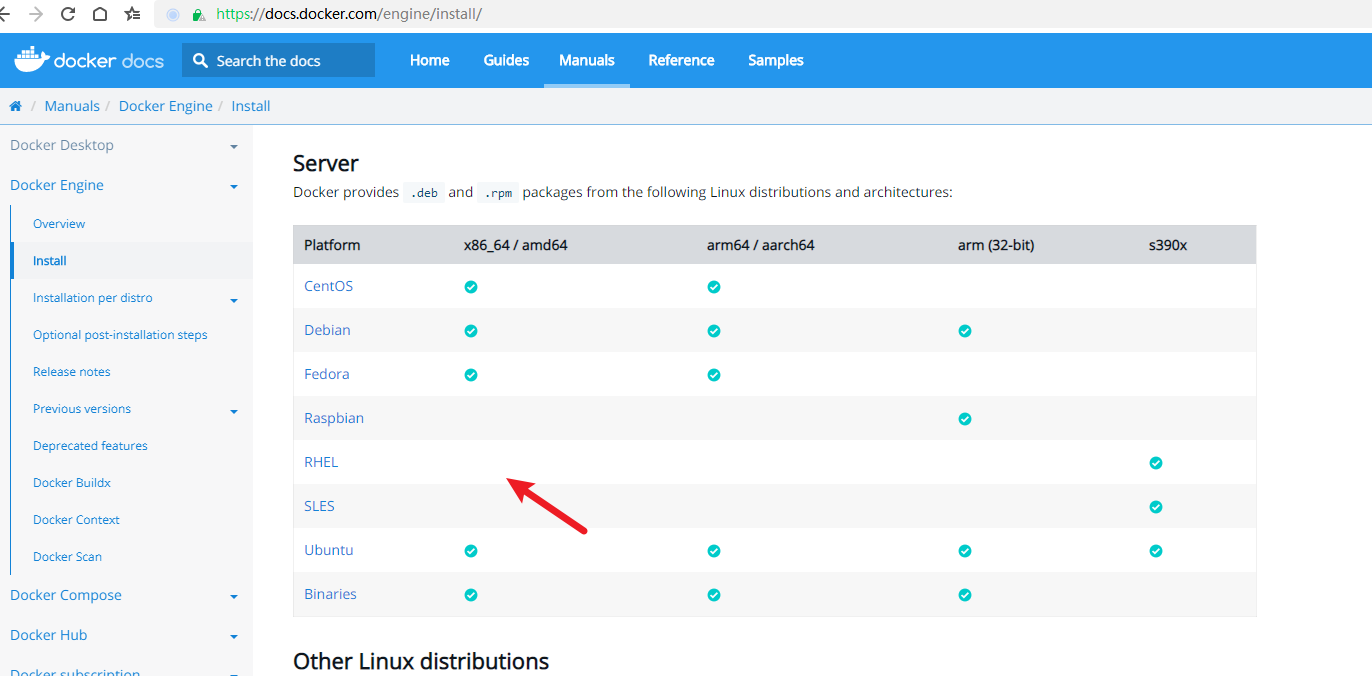The height and width of the screenshot is (676, 1372).
Task: Open the Fedora platform link
Action: [x=327, y=374]
